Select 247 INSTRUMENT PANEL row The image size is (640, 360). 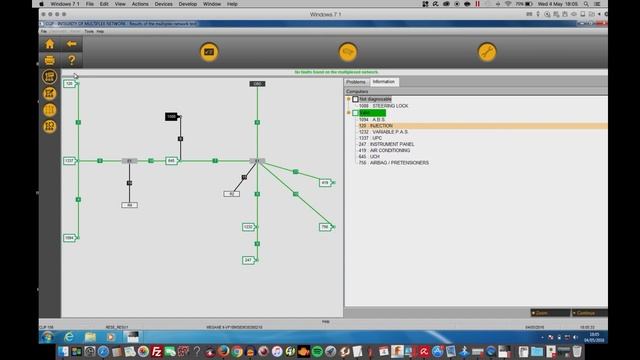click(387, 144)
